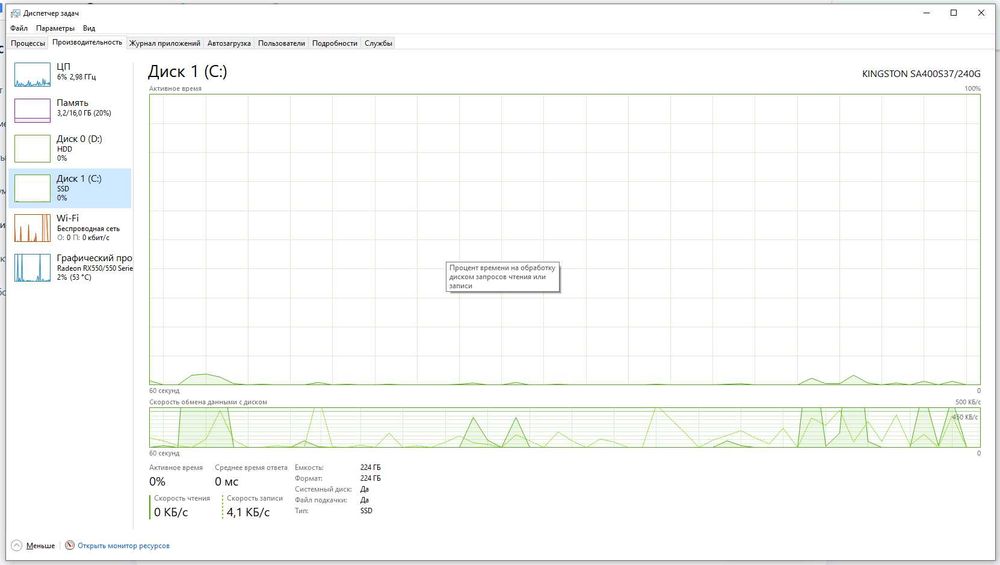Switch to the Службы tab

(x=378, y=43)
